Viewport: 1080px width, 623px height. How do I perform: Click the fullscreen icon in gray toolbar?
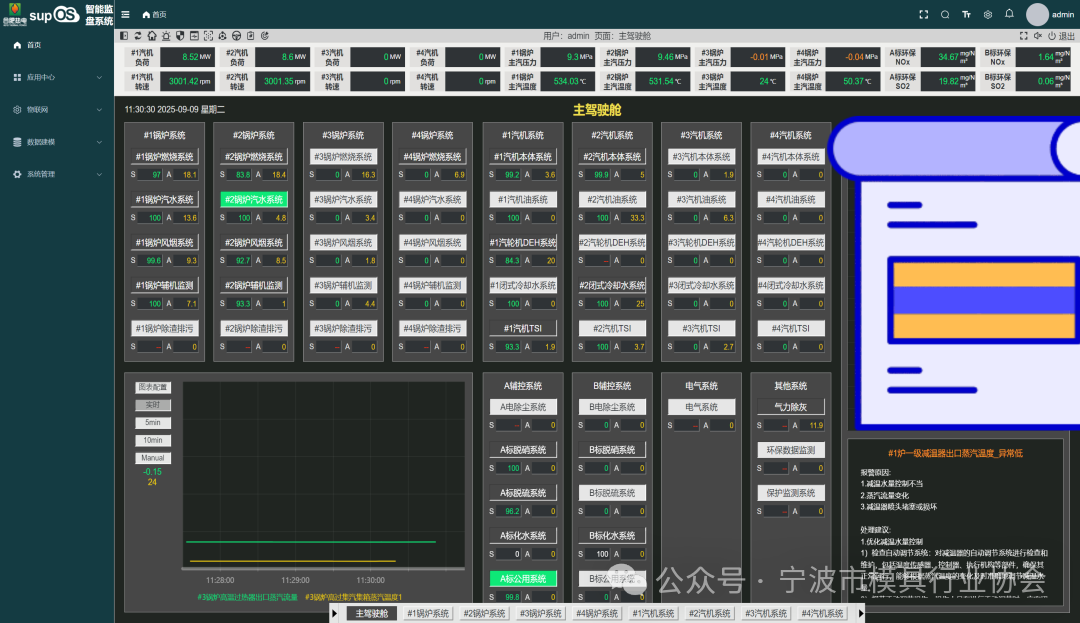(1024, 36)
